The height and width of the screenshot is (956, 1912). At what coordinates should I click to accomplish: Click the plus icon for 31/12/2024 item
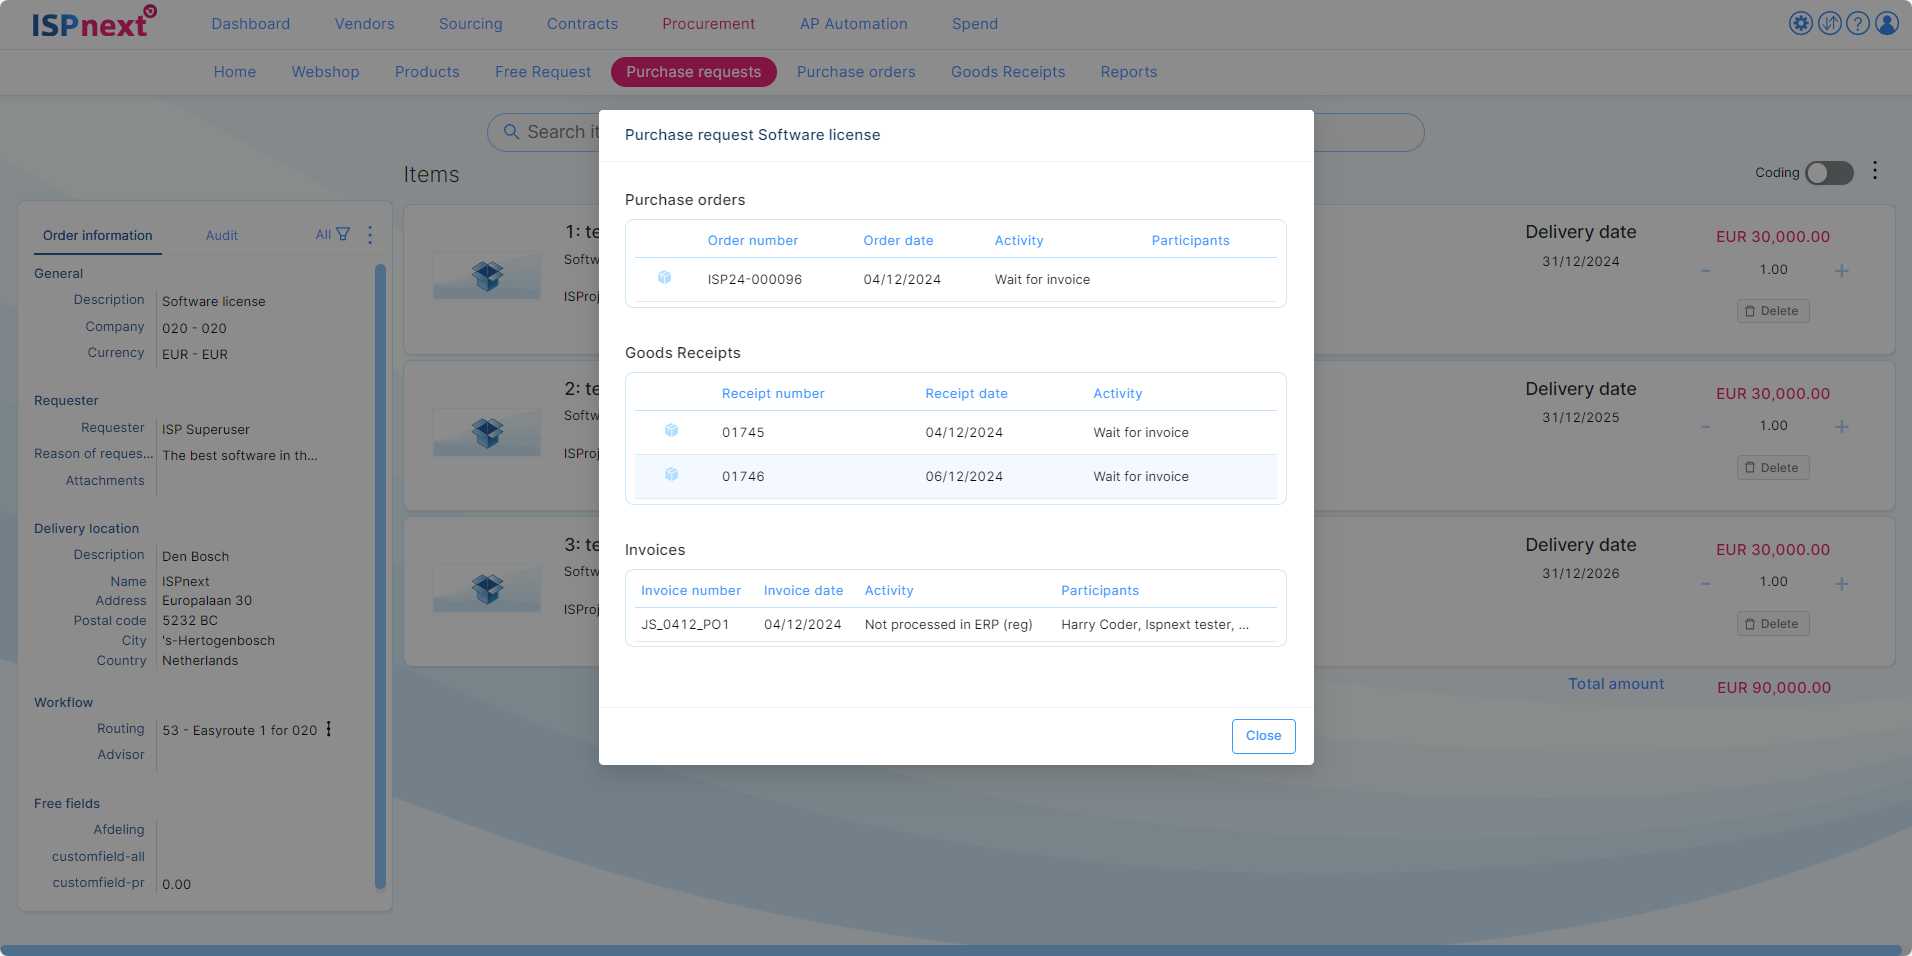pyautogui.click(x=1841, y=271)
